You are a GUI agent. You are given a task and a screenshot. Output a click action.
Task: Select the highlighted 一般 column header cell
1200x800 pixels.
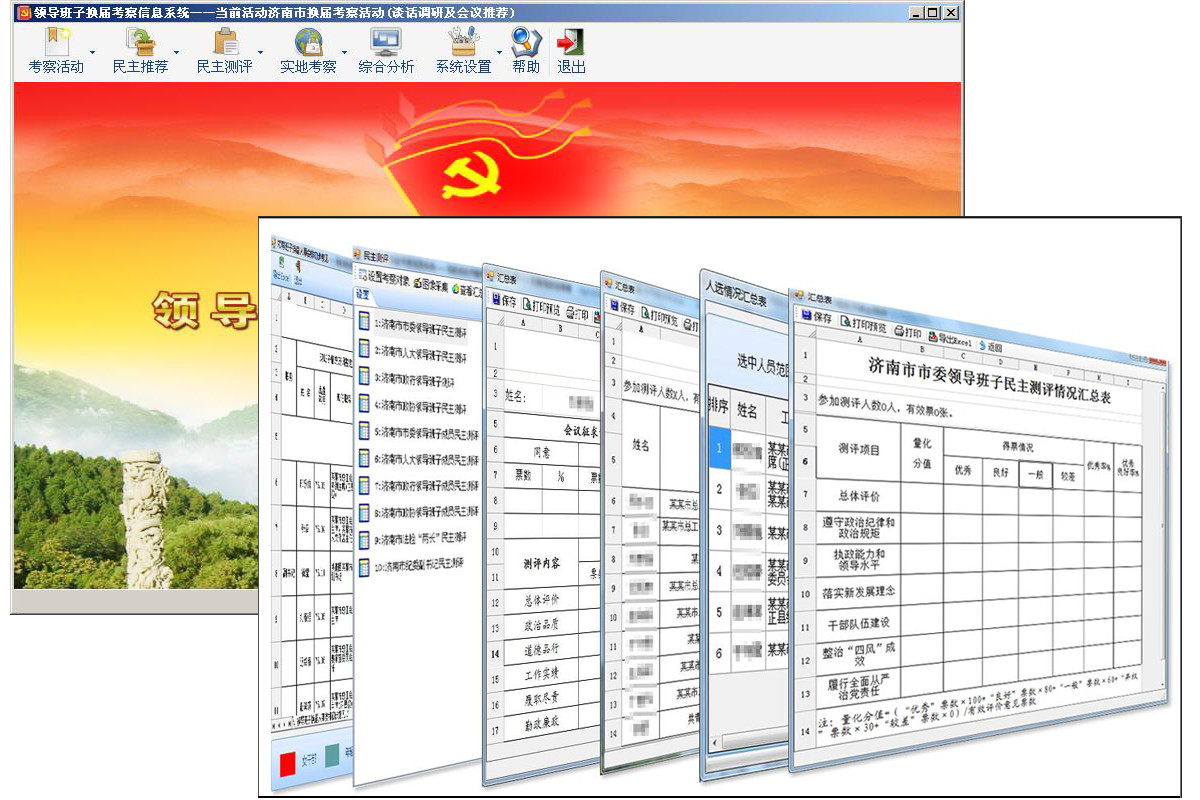[1036, 476]
